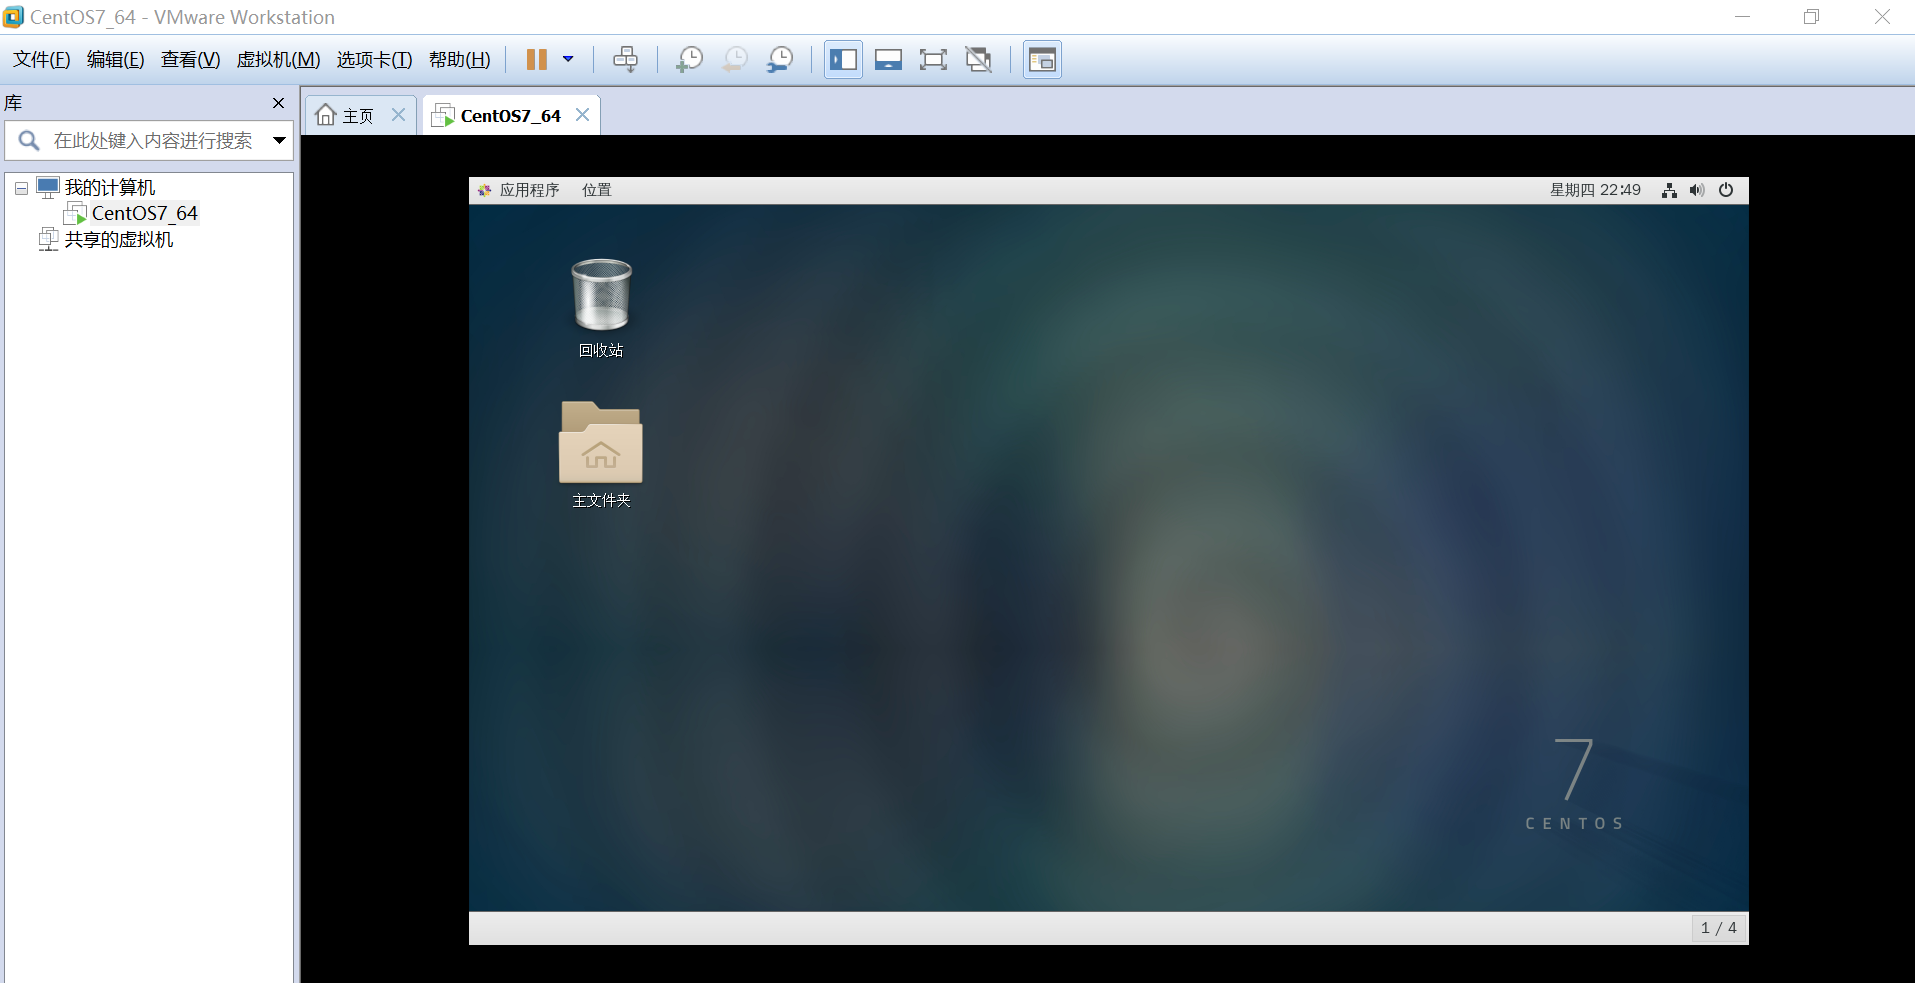This screenshot has width=1915, height=983.
Task: Click the search magnifier icon in library
Action: 29,141
